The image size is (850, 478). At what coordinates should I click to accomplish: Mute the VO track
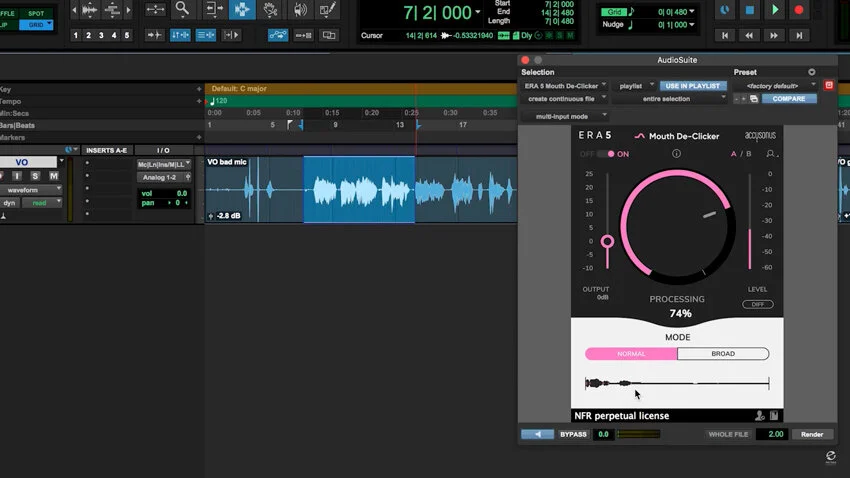point(53,176)
